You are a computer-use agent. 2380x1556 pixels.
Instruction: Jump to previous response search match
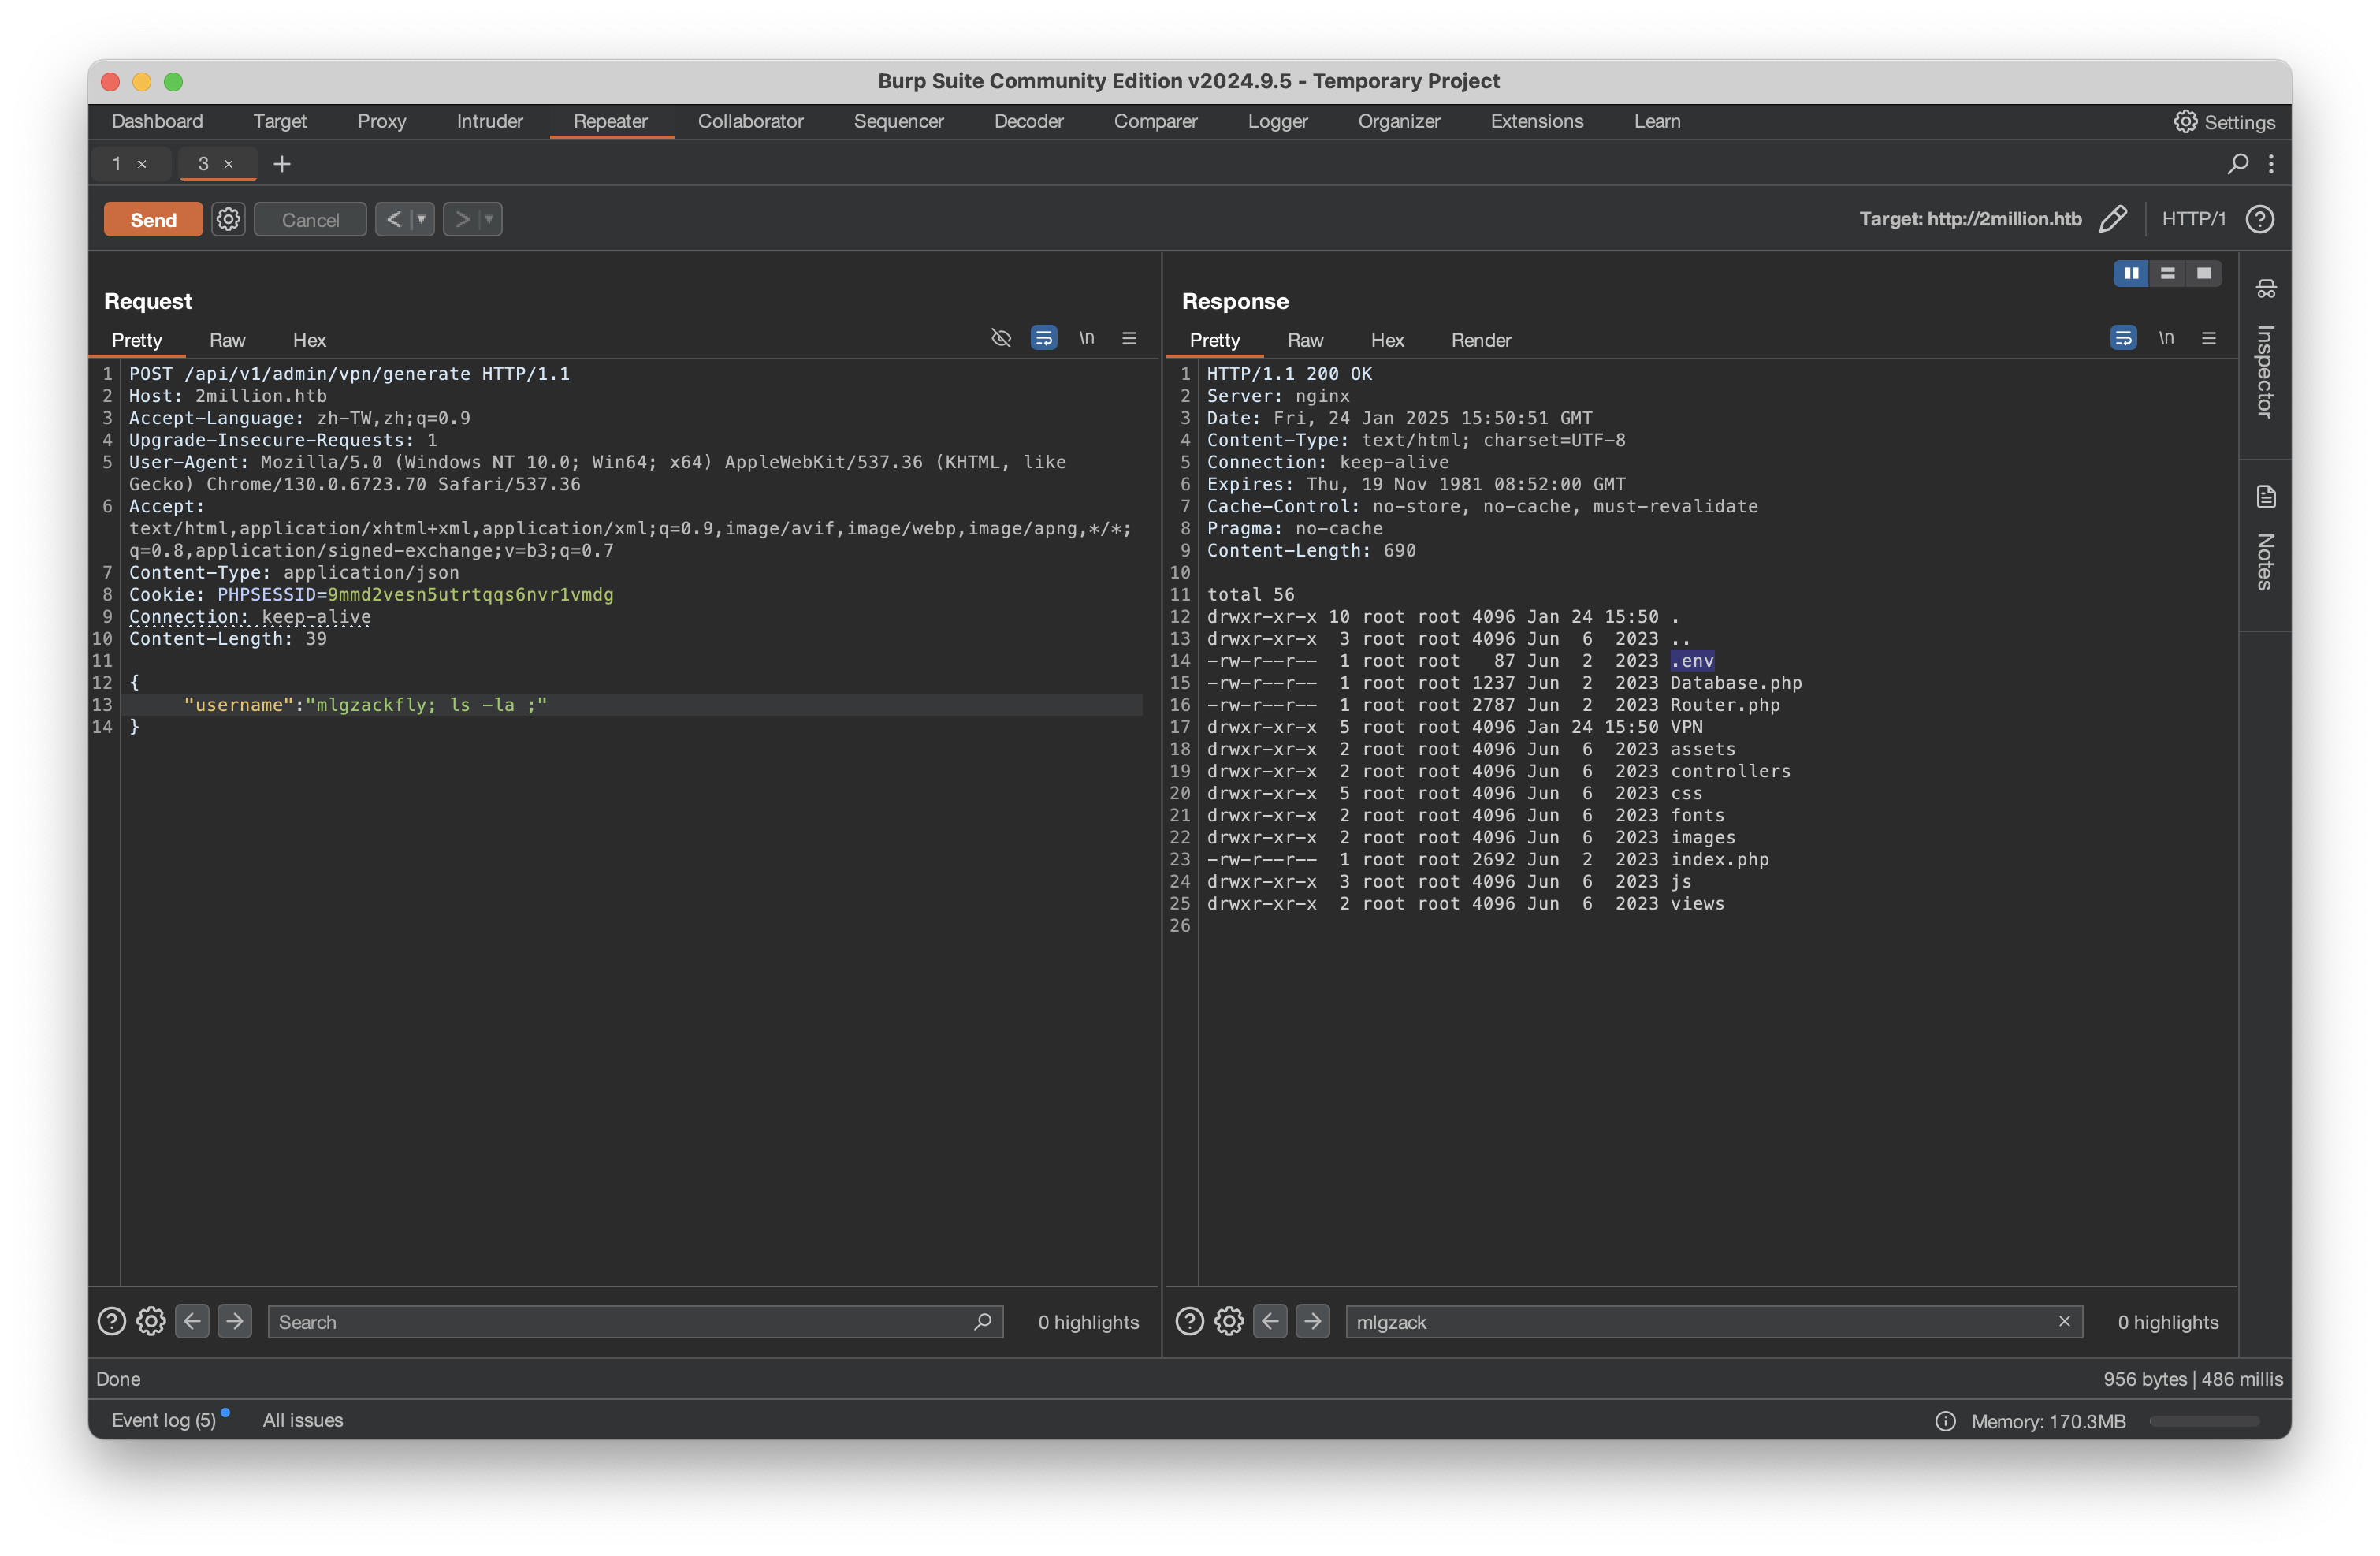point(1270,1322)
